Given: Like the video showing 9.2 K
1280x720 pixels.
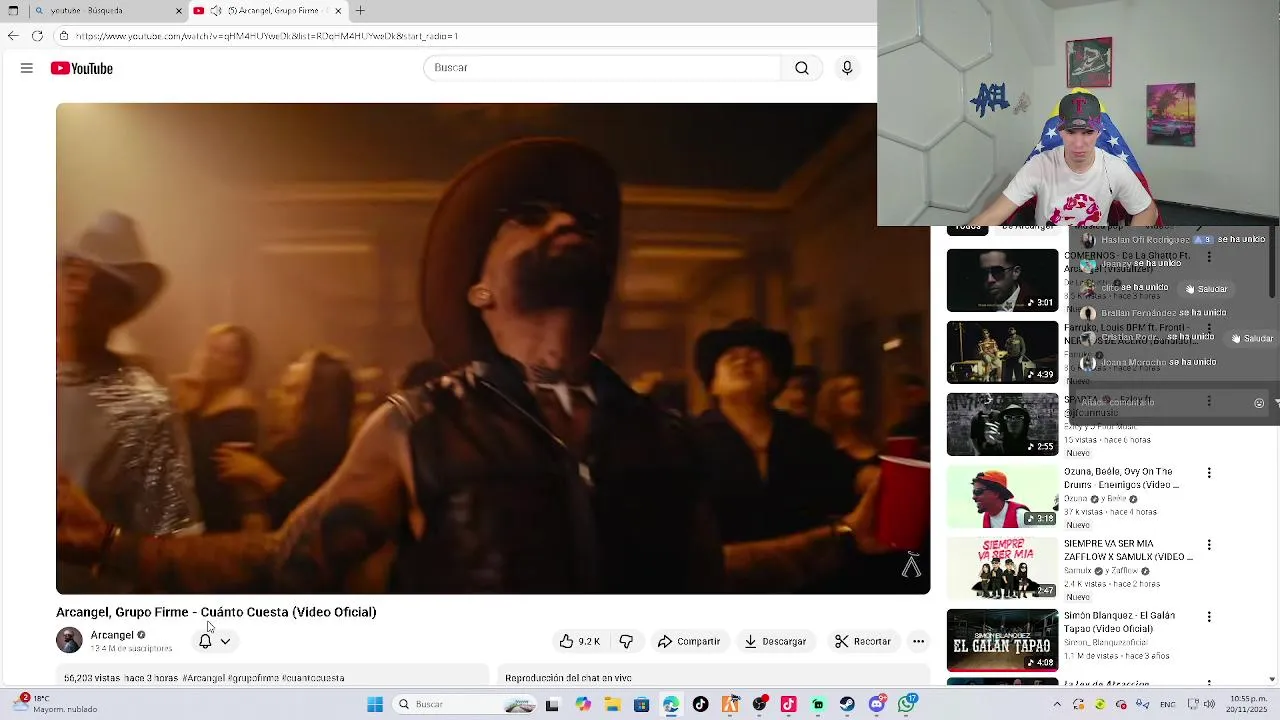Looking at the screenshot, I should [x=580, y=641].
